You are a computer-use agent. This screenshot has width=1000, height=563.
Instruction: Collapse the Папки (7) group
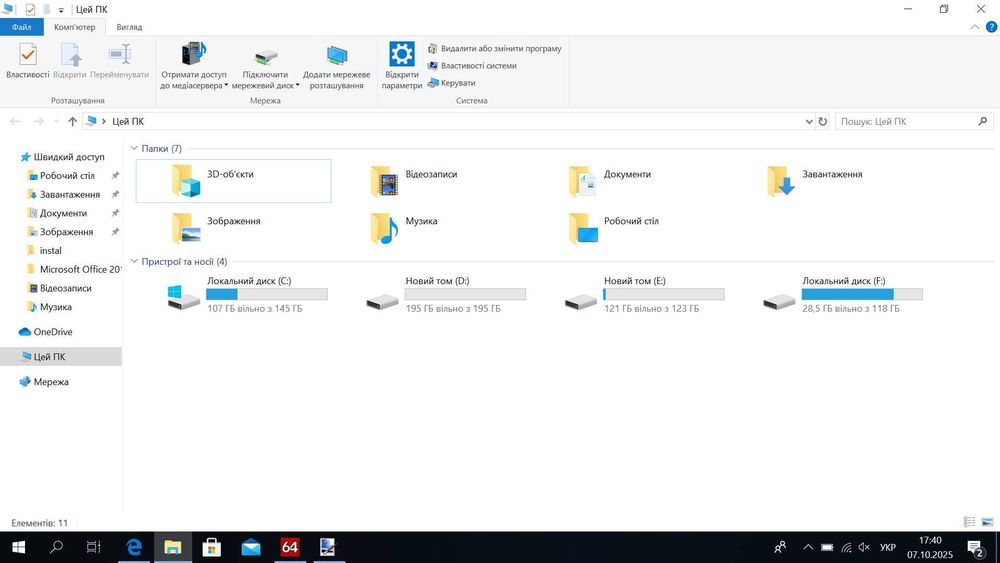[x=134, y=149]
